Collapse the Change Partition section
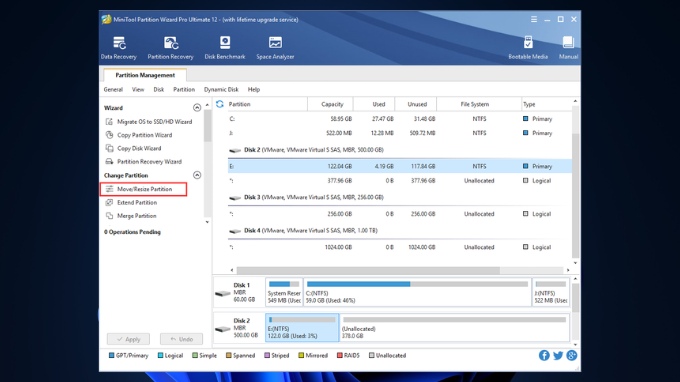 click(x=197, y=175)
